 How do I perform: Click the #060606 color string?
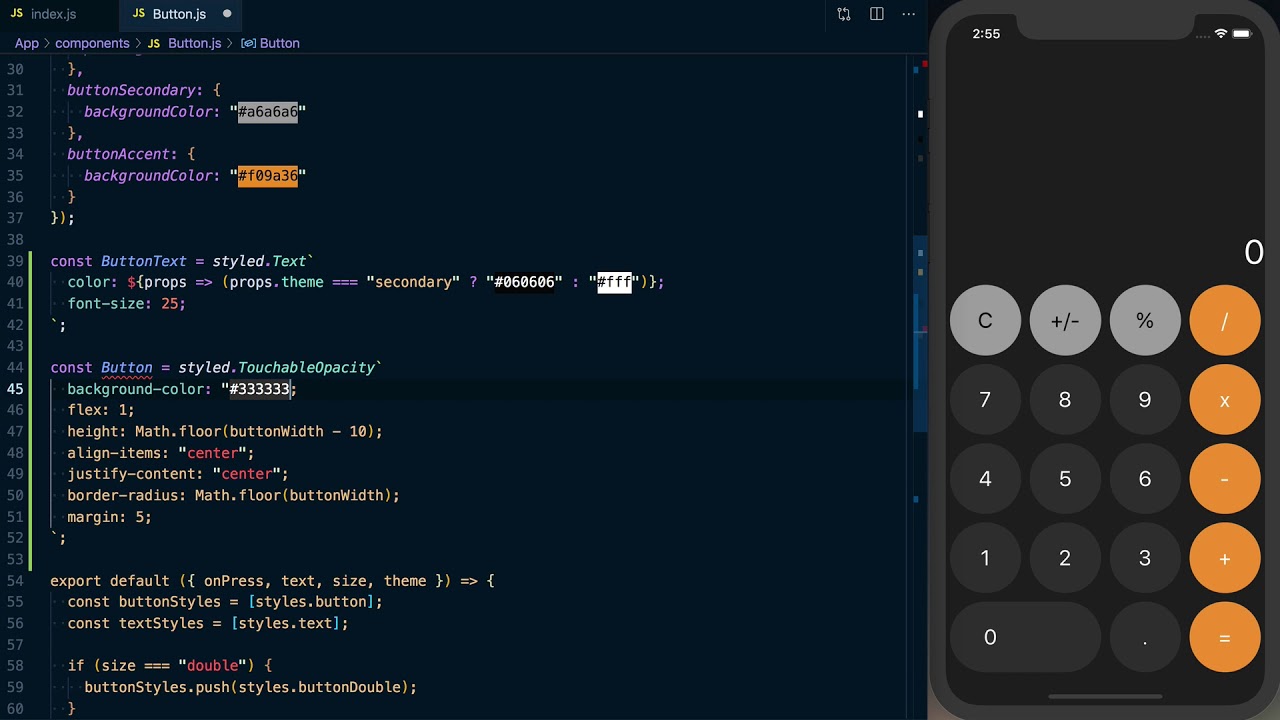[x=524, y=282]
